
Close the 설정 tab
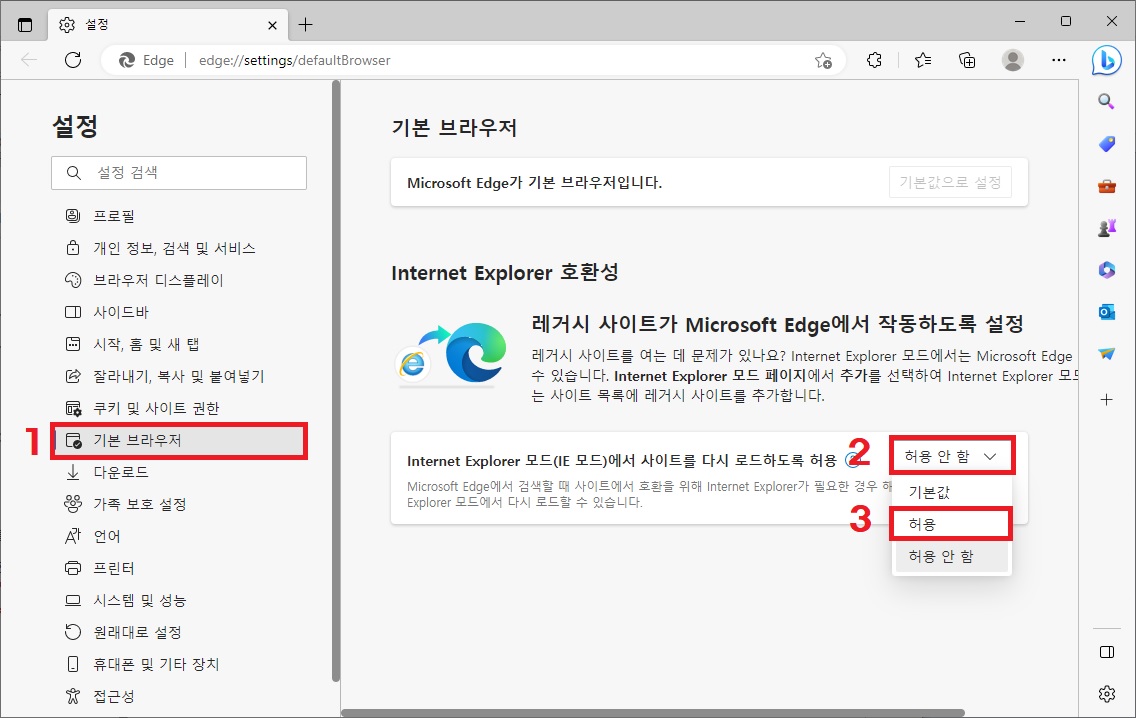pyautogui.click(x=272, y=25)
